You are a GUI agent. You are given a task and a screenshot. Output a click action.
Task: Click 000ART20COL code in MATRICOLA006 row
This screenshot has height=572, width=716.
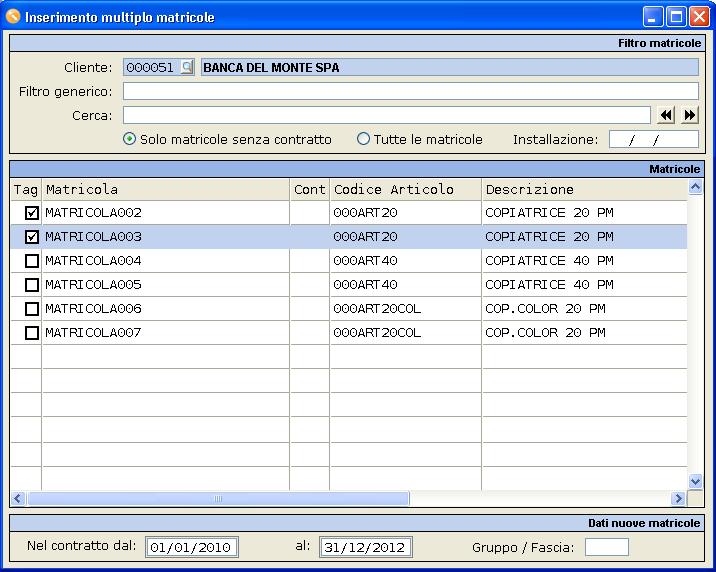click(x=377, y=309)
